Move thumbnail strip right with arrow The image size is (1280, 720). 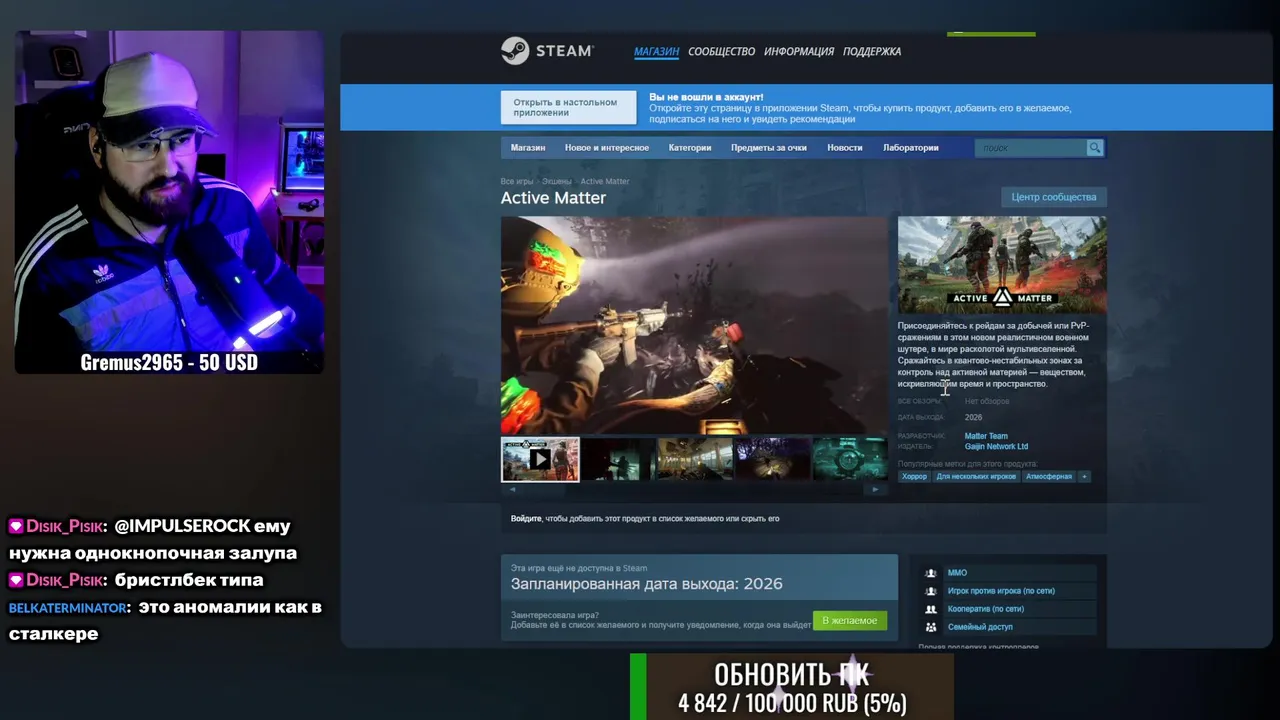pyautogui.click(x=875, y=489)
